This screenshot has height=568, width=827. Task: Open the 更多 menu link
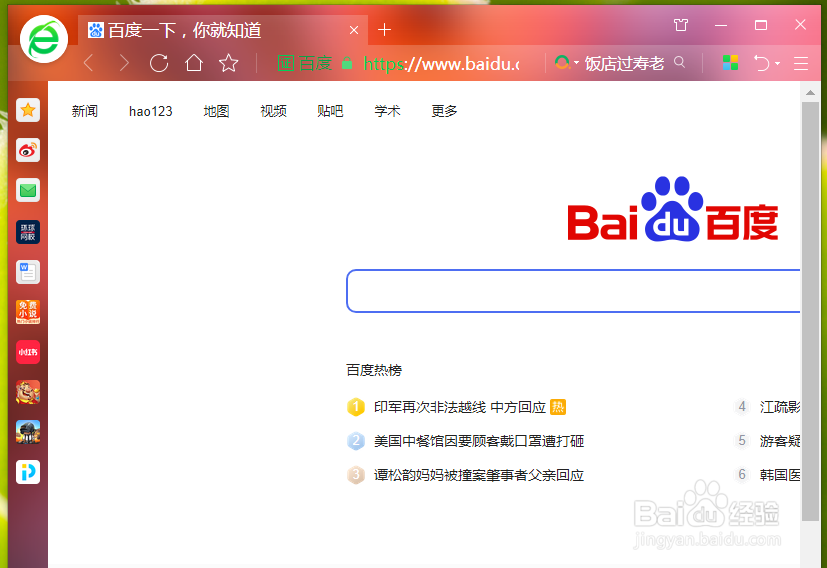click(444, 111)
